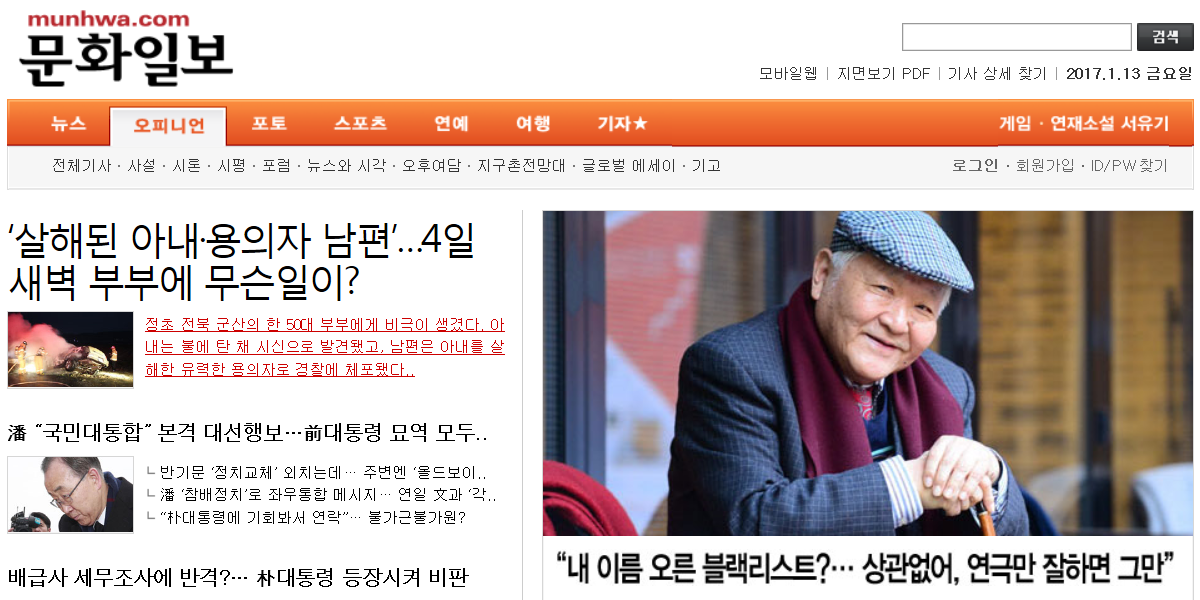Click the 검색 search button
The width and height of the screenshot is (1200, 600).
click(1165, 37)
